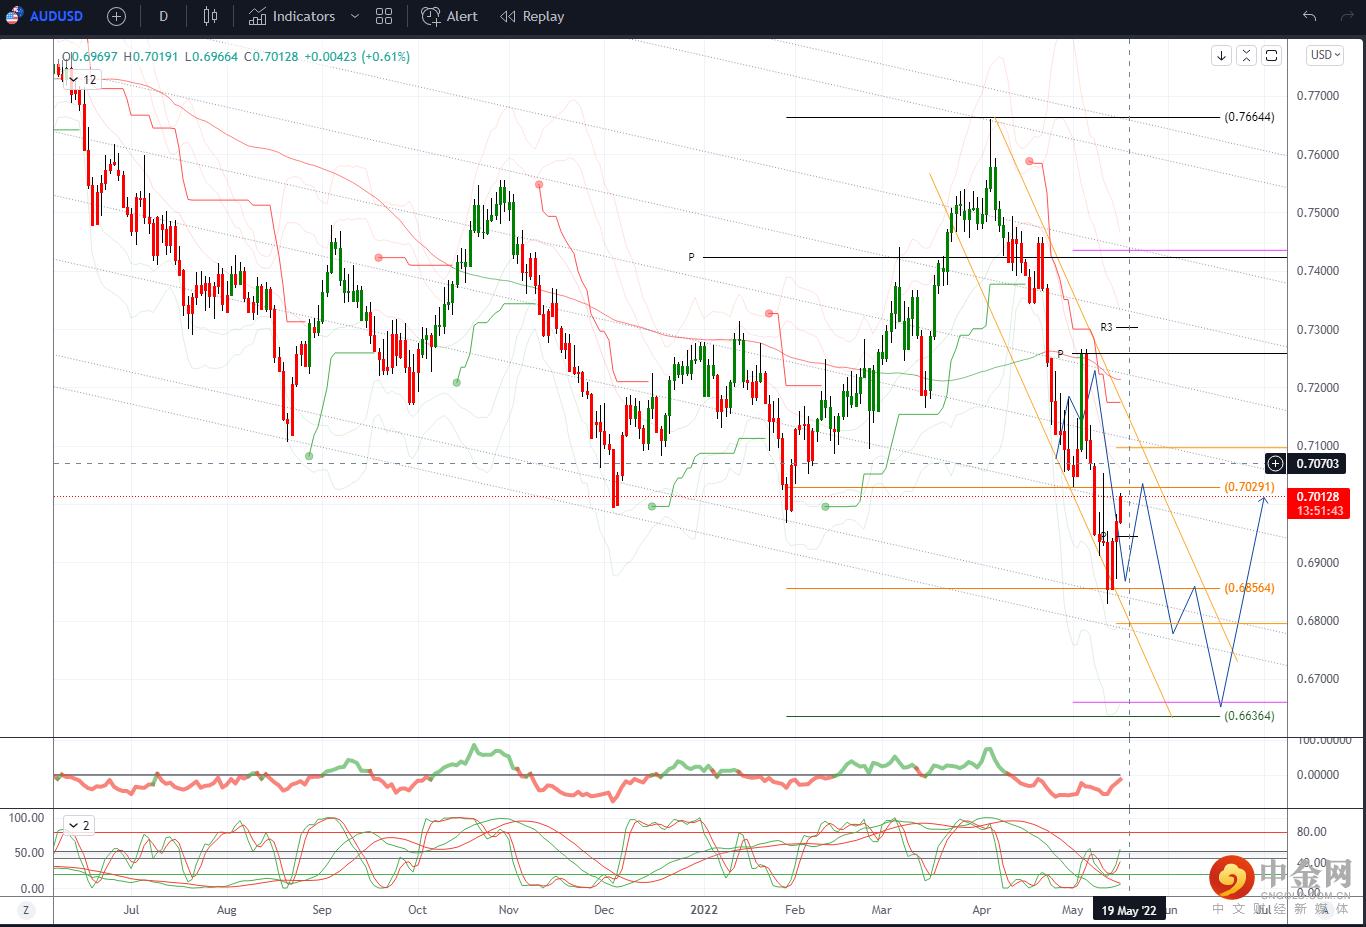This screenshot has height=927, width=1366.
Task: Select the 0.76644 horizontal line label
Action: 1249,117
